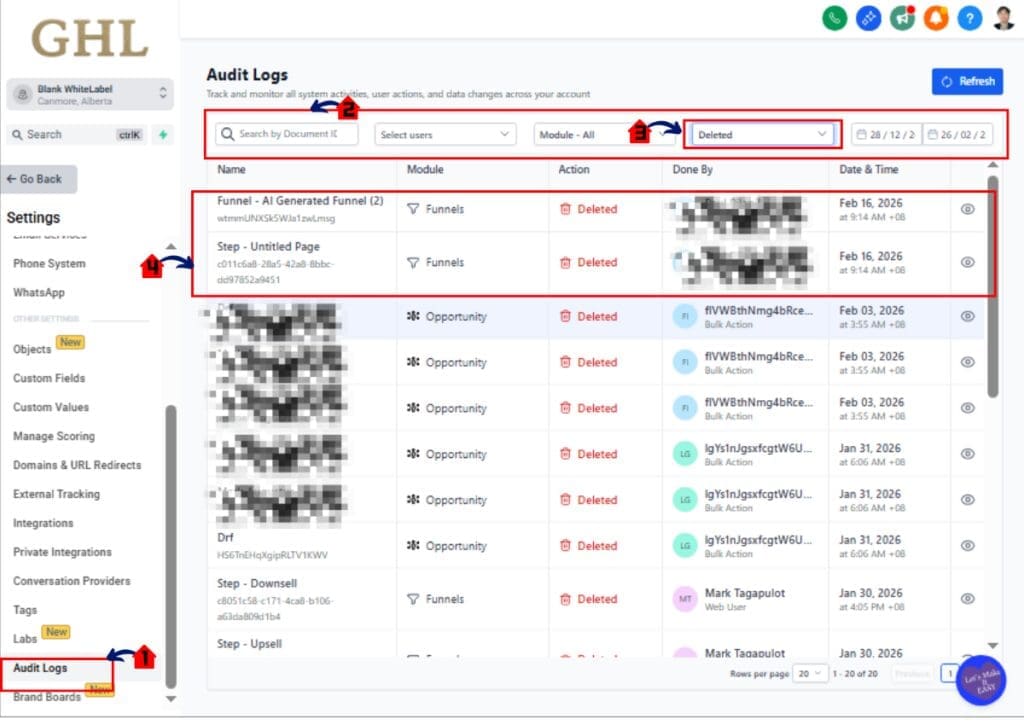Open the announcements megaphone icon
Viewport: 1024px width, 725px height.
pyautogui.click(x=902, y=18)
